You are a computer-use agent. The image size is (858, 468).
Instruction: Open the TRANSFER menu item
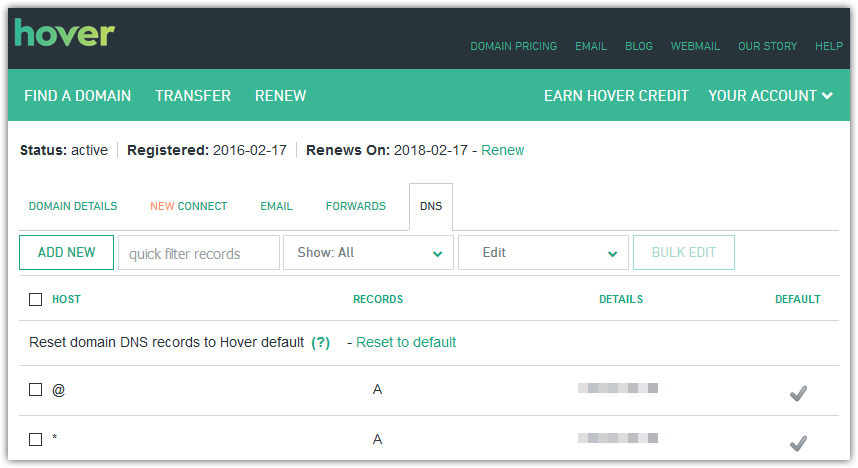click(x=193, y=96)
